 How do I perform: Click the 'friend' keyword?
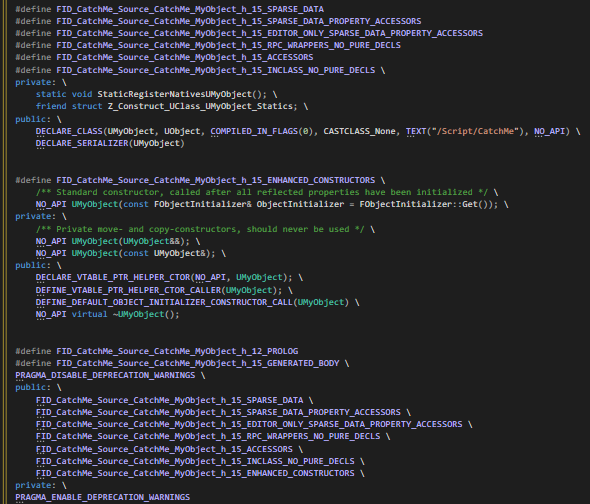(51, 106)
